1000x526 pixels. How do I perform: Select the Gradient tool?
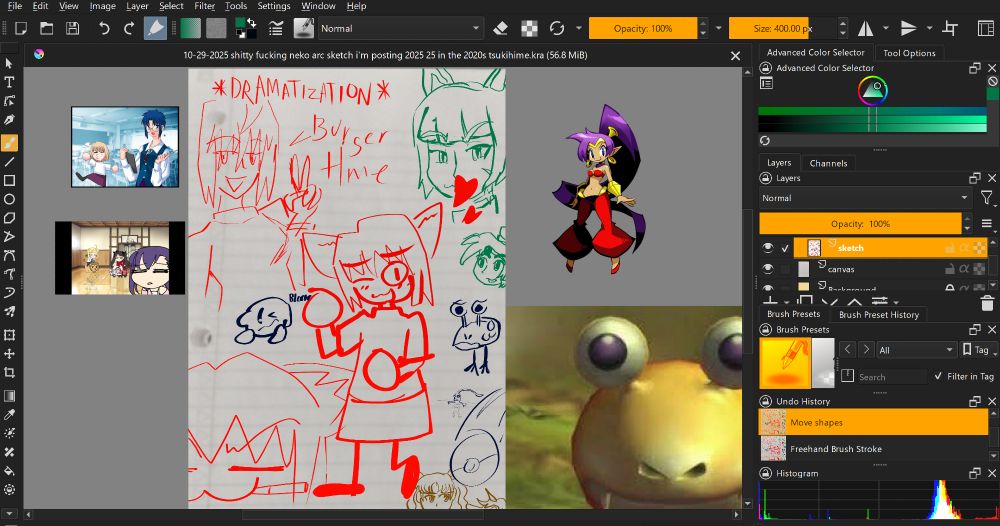(x=9, y=396)
